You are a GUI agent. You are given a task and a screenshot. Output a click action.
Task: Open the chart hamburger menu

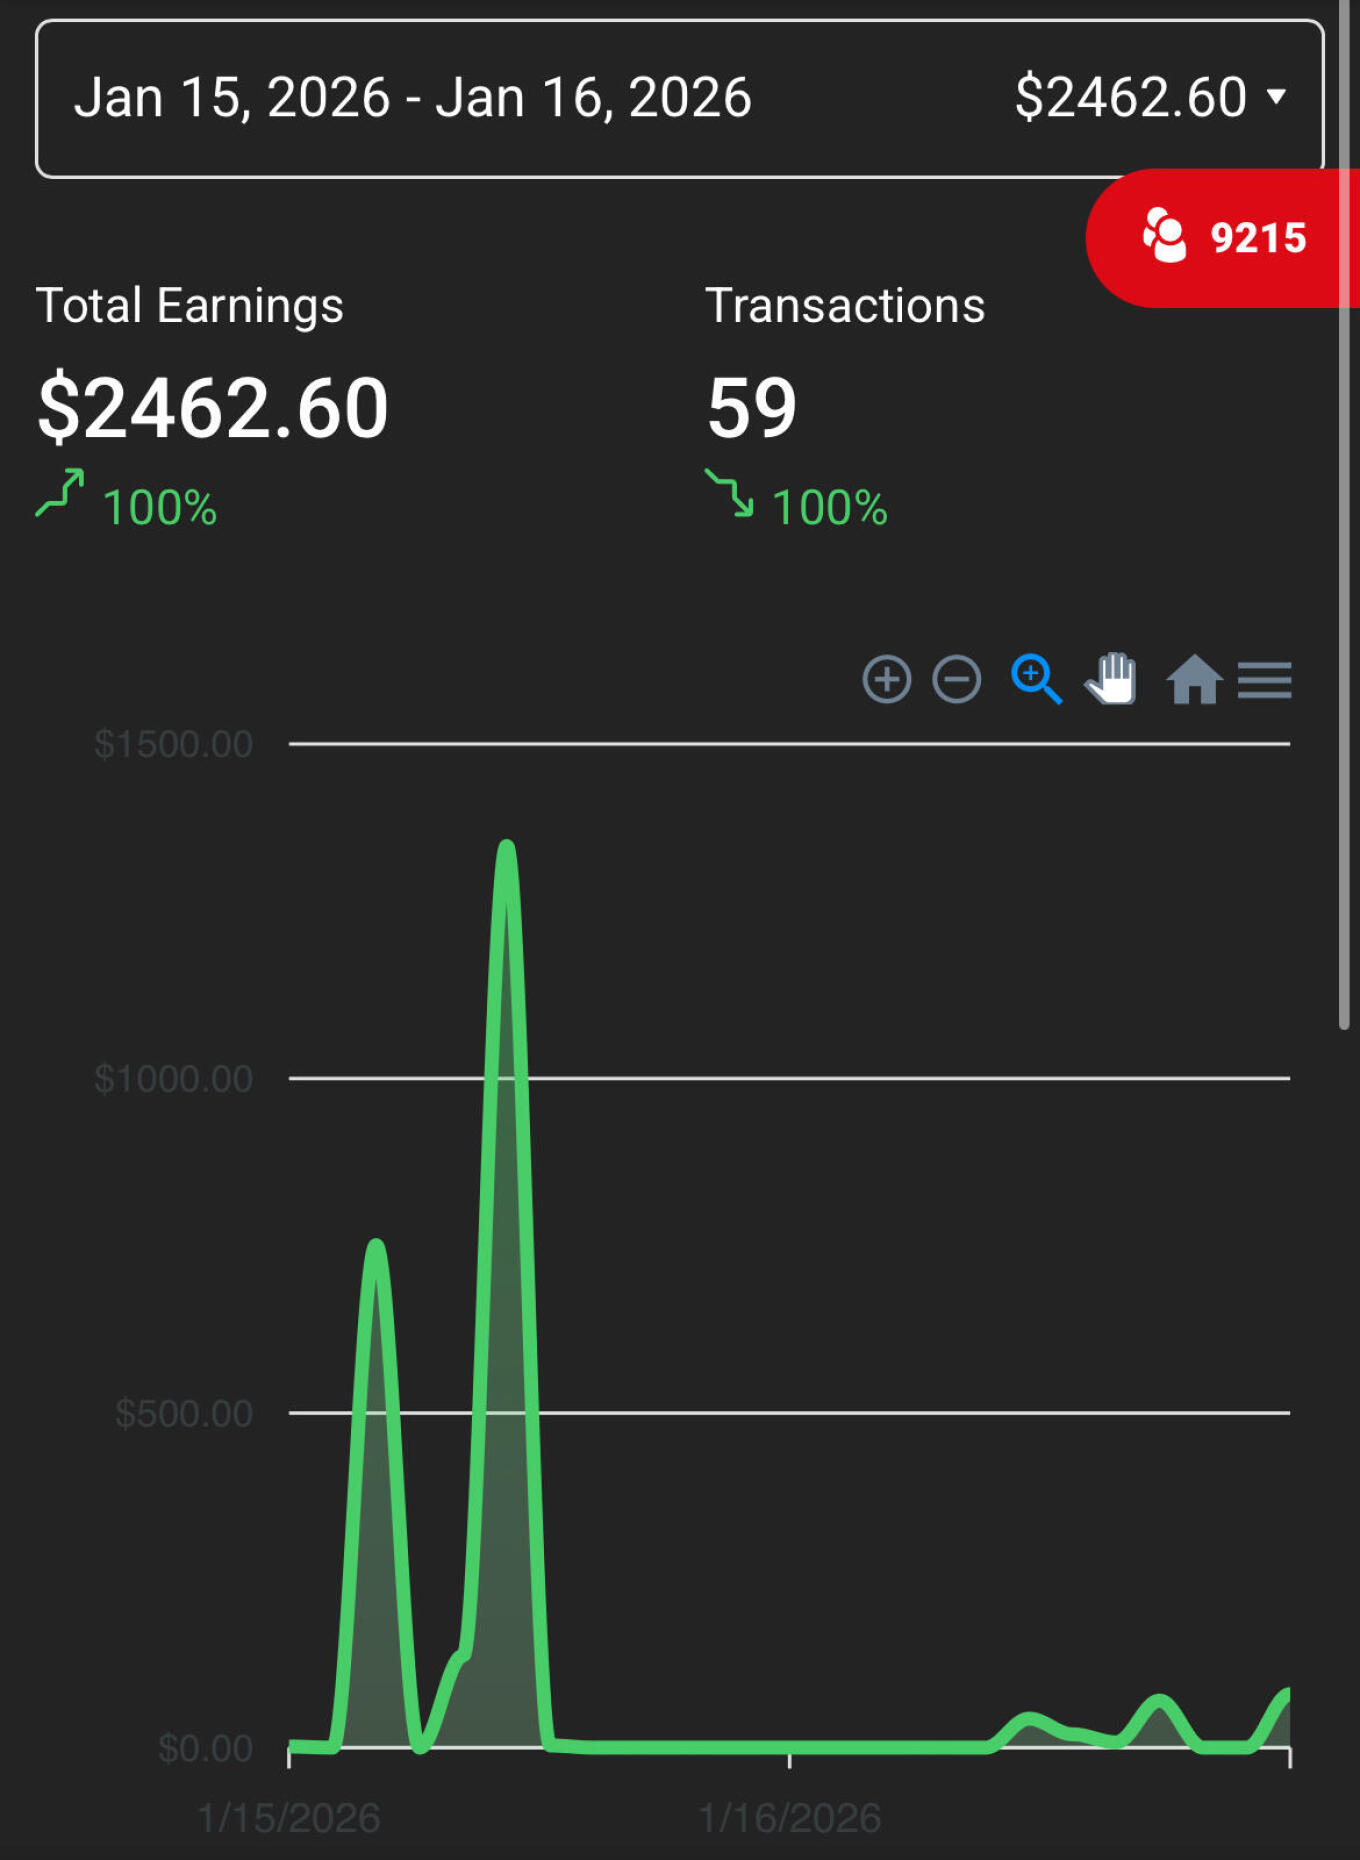[x=1264, y=680]
